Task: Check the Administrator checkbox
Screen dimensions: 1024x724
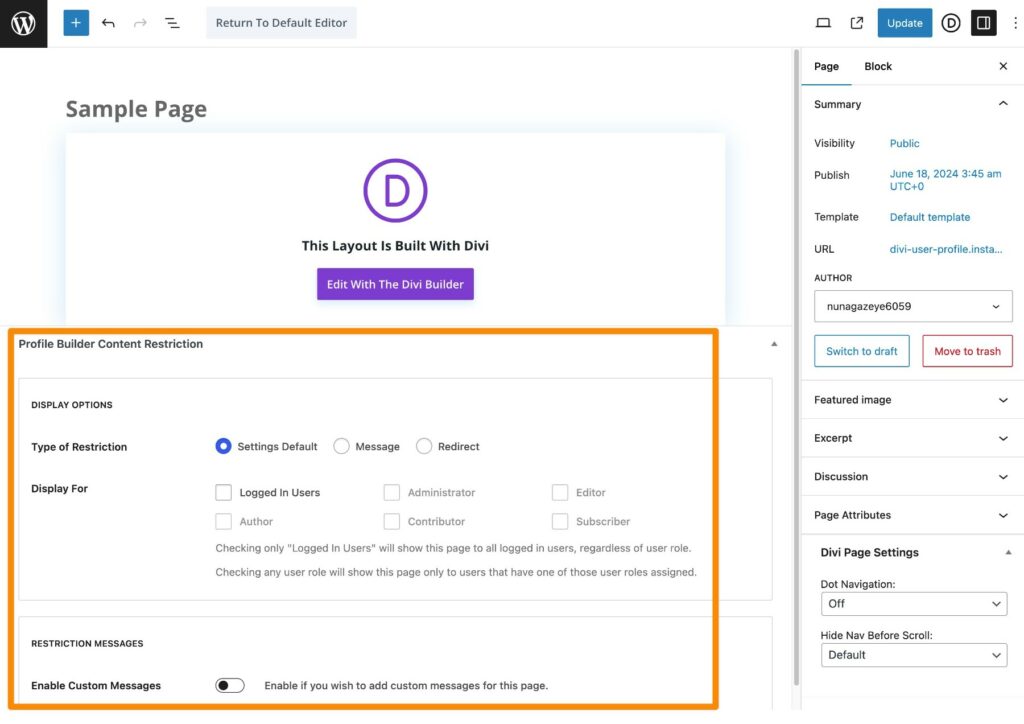Action: 391,492
